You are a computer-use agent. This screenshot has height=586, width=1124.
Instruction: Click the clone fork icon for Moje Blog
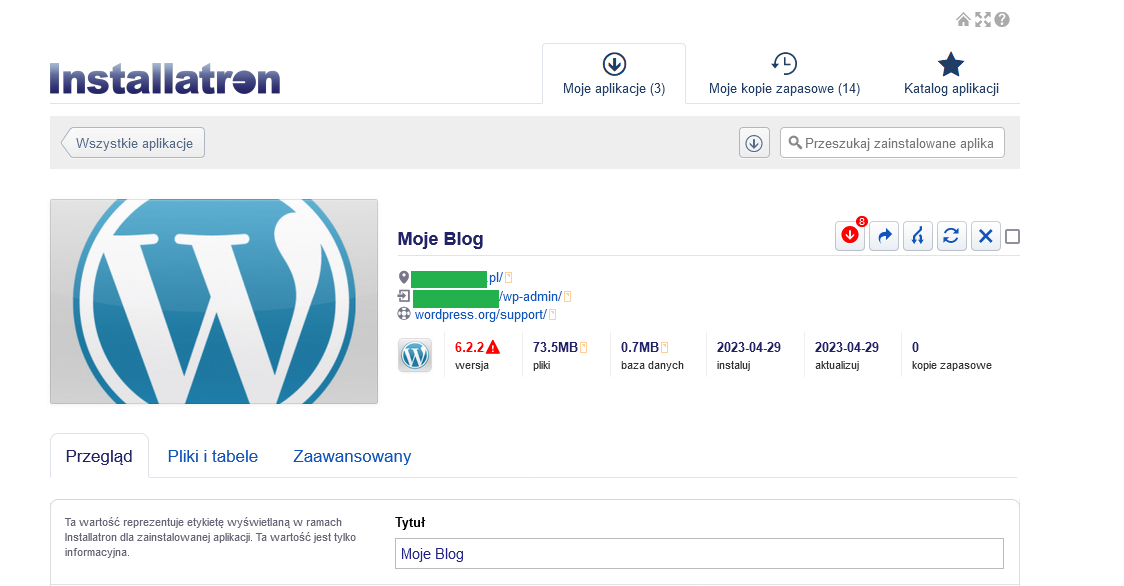click(x=918, y=237)
